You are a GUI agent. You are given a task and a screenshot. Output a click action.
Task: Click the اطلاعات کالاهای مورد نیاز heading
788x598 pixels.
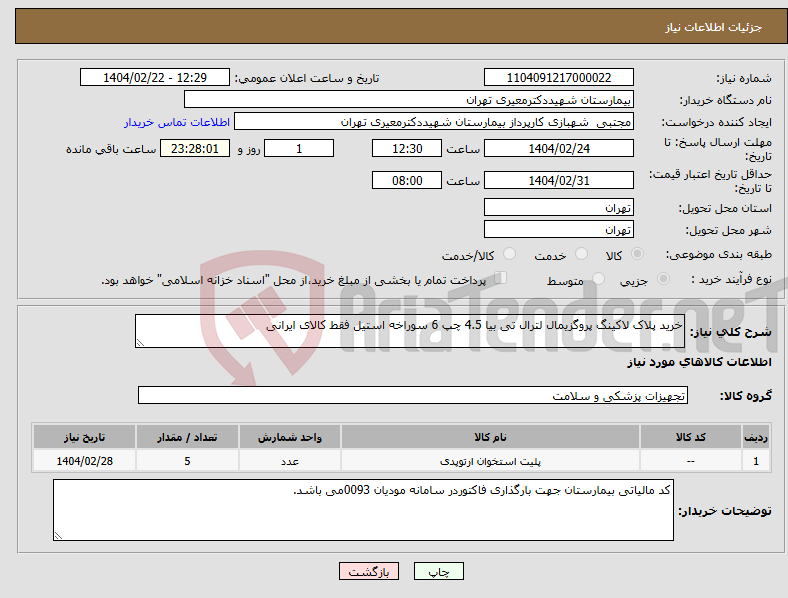[700, 362]
